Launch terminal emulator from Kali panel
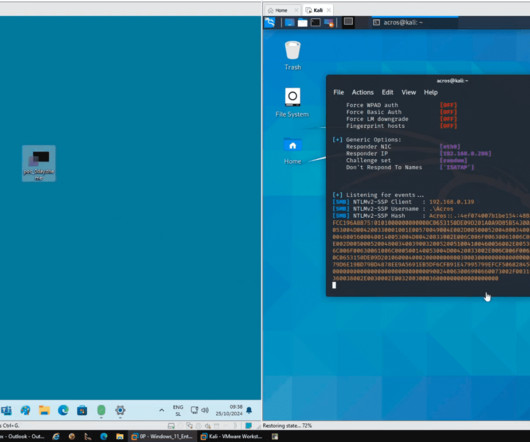The width and height of the screenshot is (530, 442). (315, 23)
